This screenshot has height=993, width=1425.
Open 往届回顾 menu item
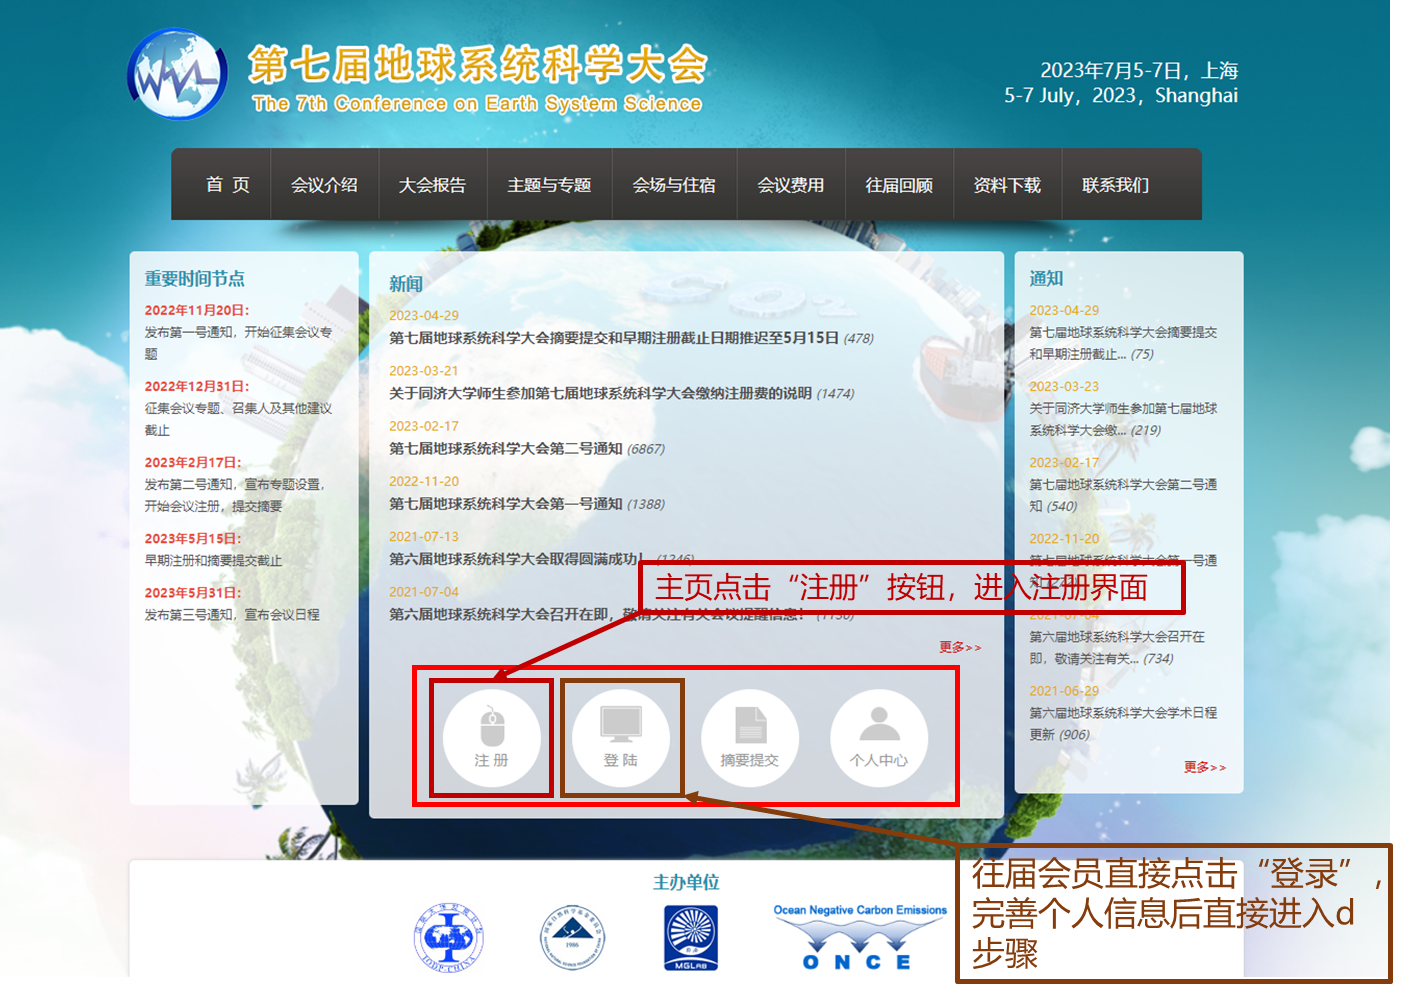click(x=899, y=185)
